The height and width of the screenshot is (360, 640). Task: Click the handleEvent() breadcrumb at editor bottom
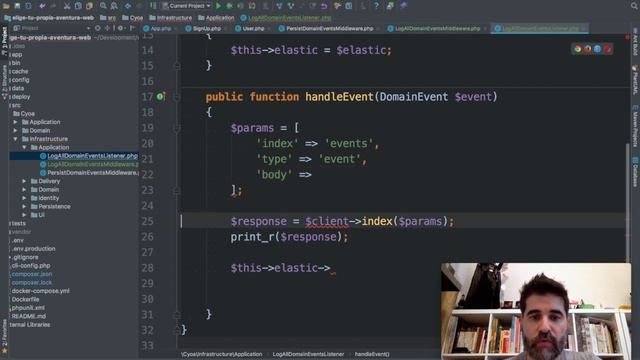pos(372,354)
